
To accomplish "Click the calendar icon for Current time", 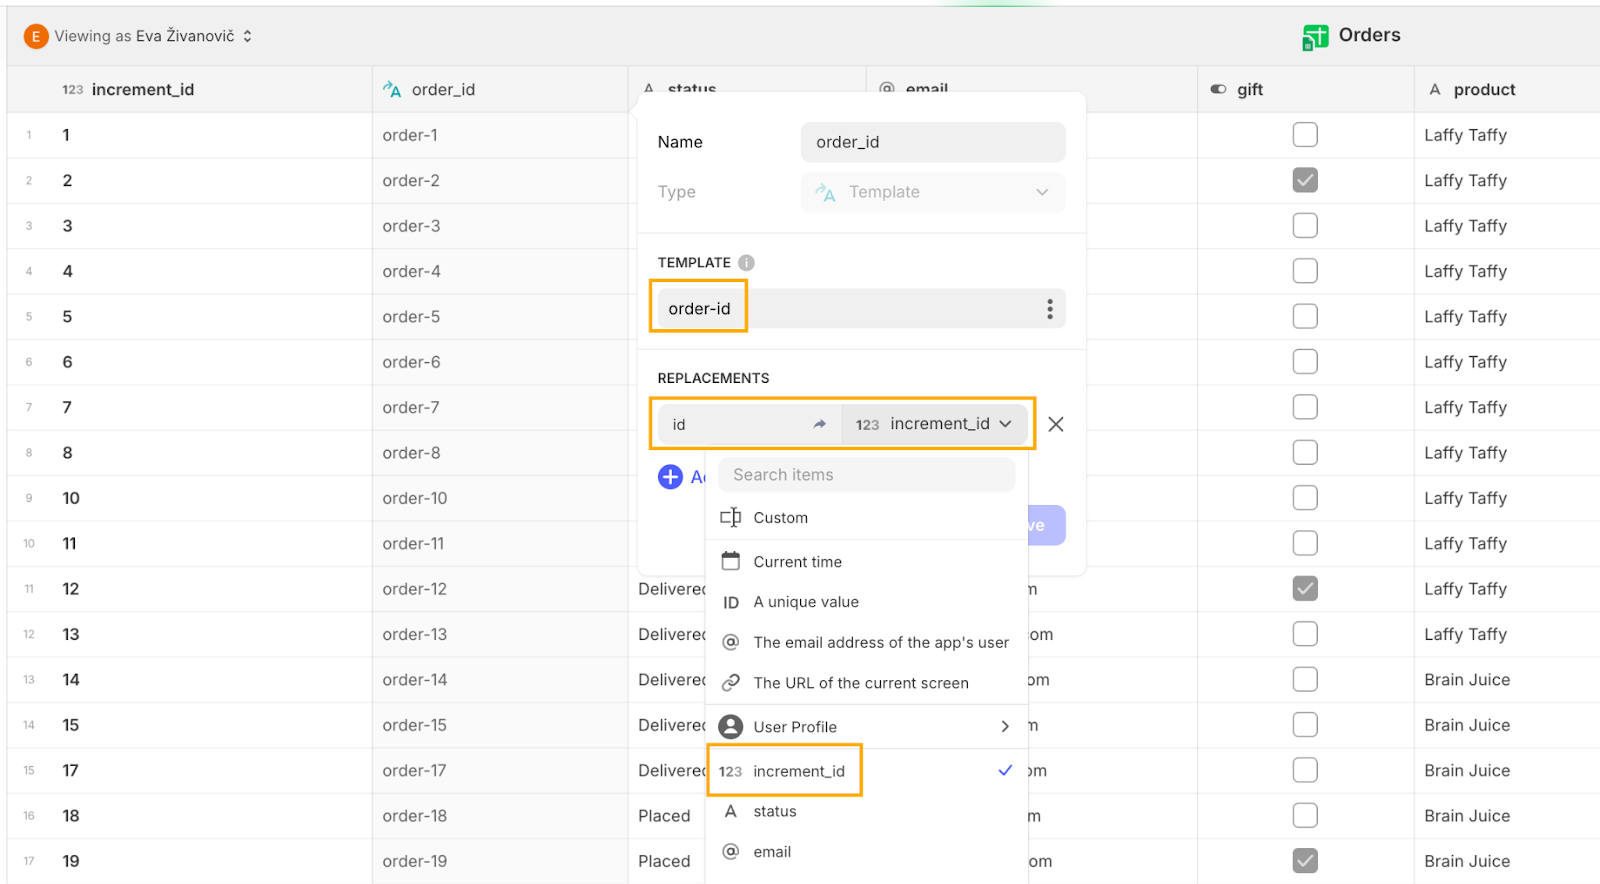I will coord(731,561).
